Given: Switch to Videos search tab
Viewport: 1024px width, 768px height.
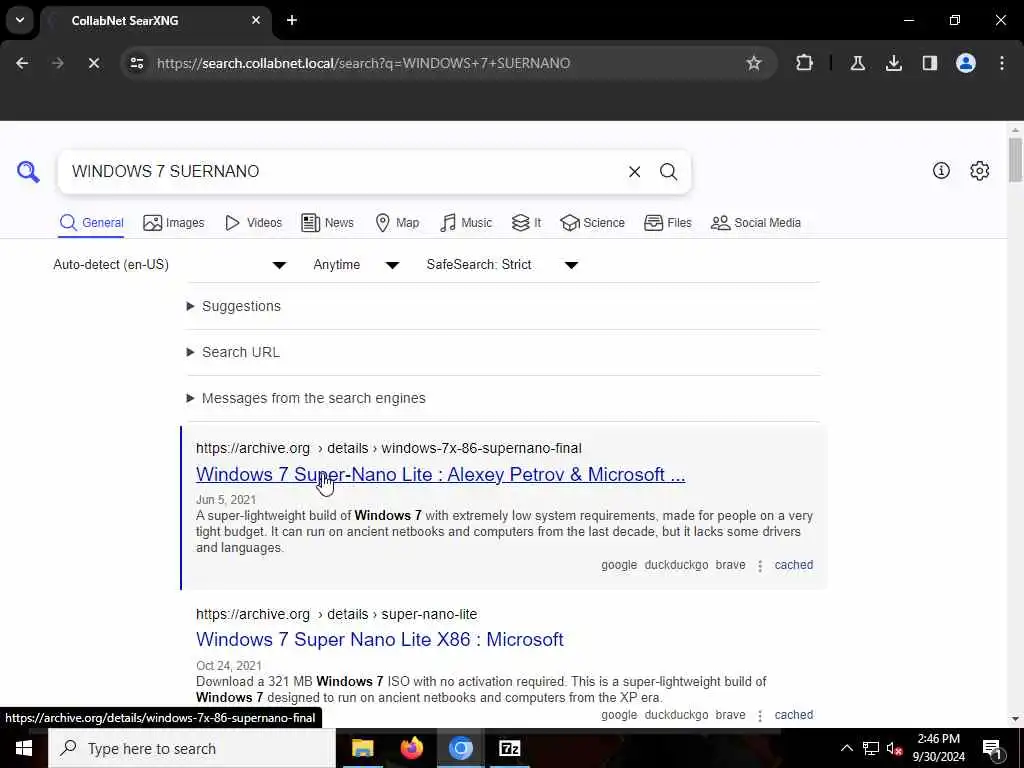Looking at the screenshot, I should [x=253, y=223].
